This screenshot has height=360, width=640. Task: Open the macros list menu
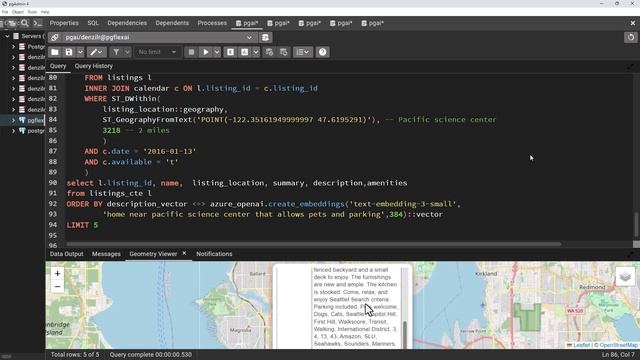tap(303, 52)
